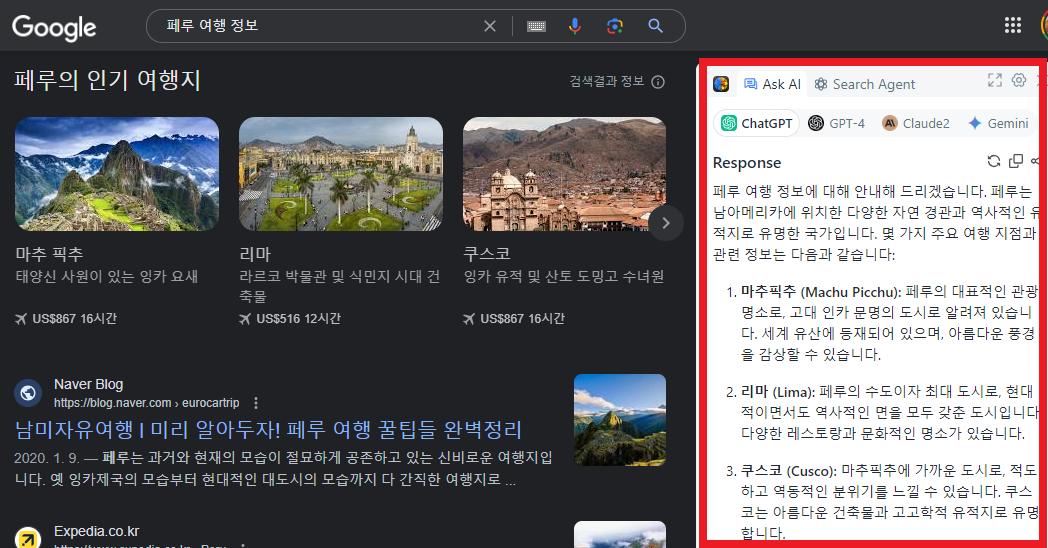Viewport: 1048px width, 548px height.
Task: Open the Naver Blog result options menu
Action: (x=256, y=403)
